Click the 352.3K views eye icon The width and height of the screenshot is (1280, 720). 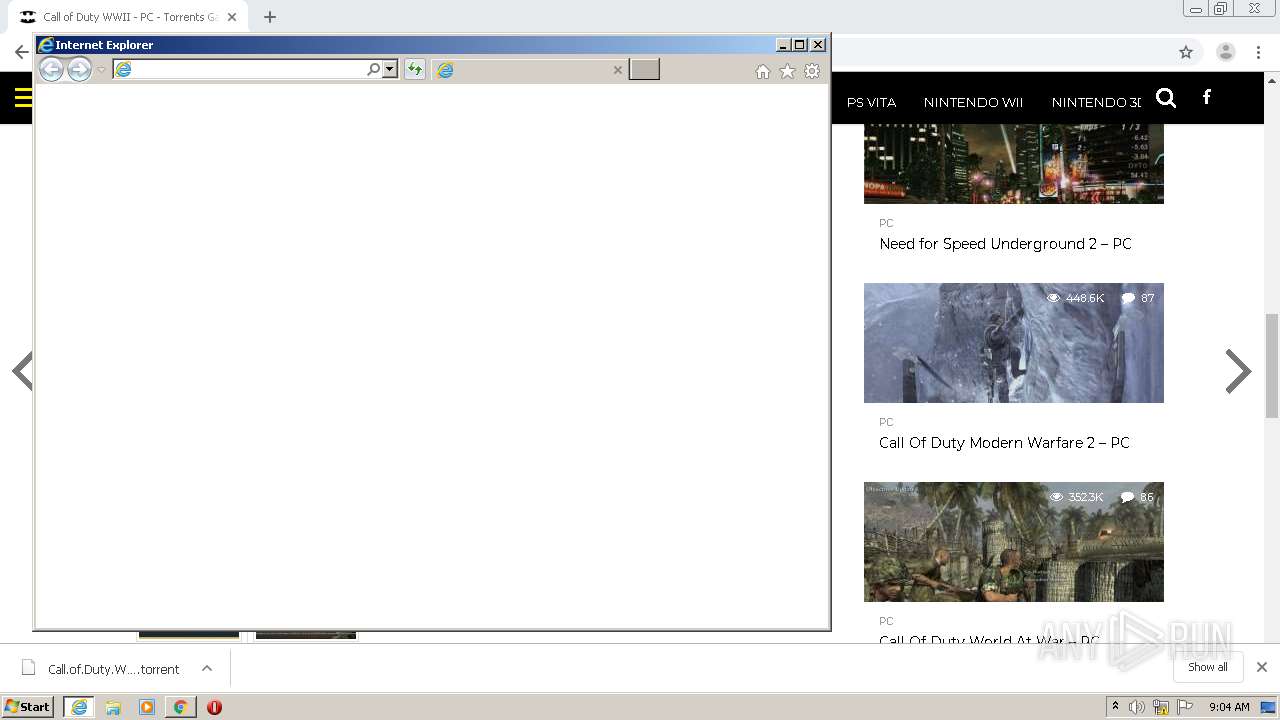click(1056, 497)
